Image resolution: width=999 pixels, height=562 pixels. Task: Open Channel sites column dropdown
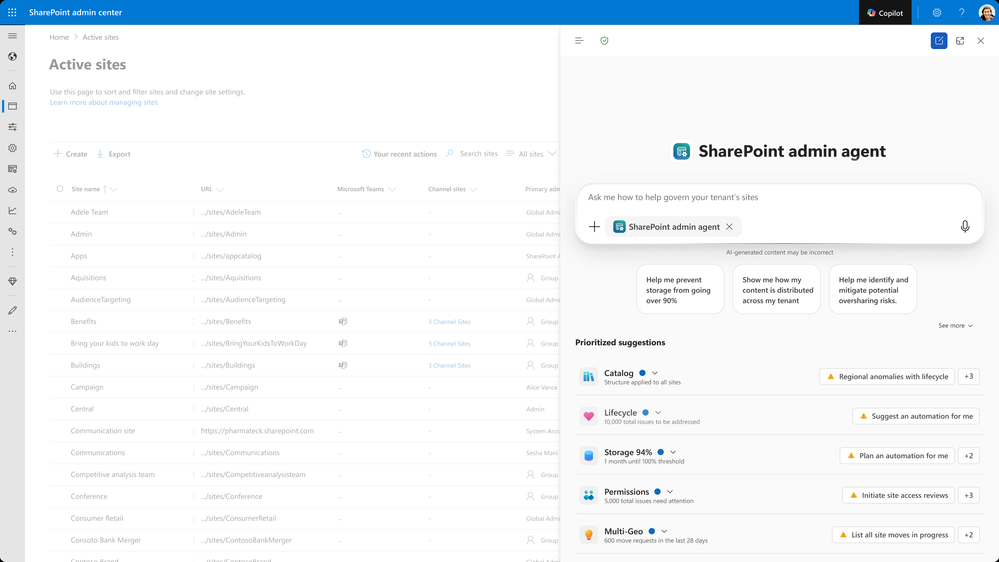473,189
